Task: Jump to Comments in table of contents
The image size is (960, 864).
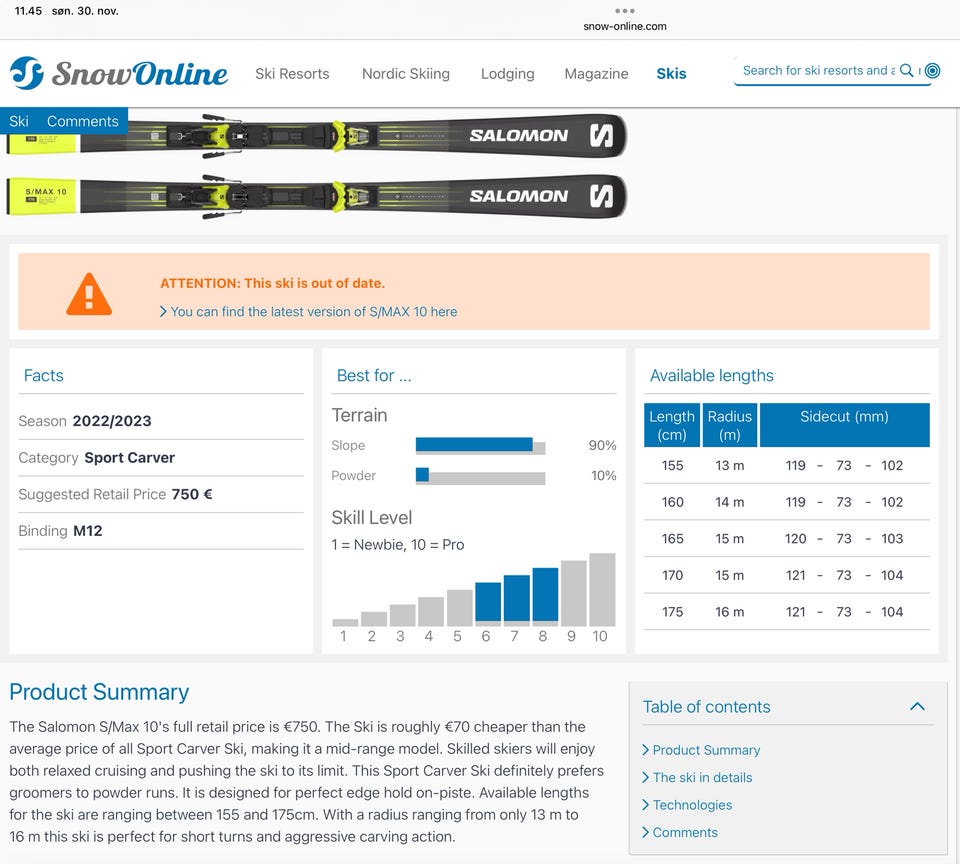Action: pyautogui.click(x=680, y=833)
